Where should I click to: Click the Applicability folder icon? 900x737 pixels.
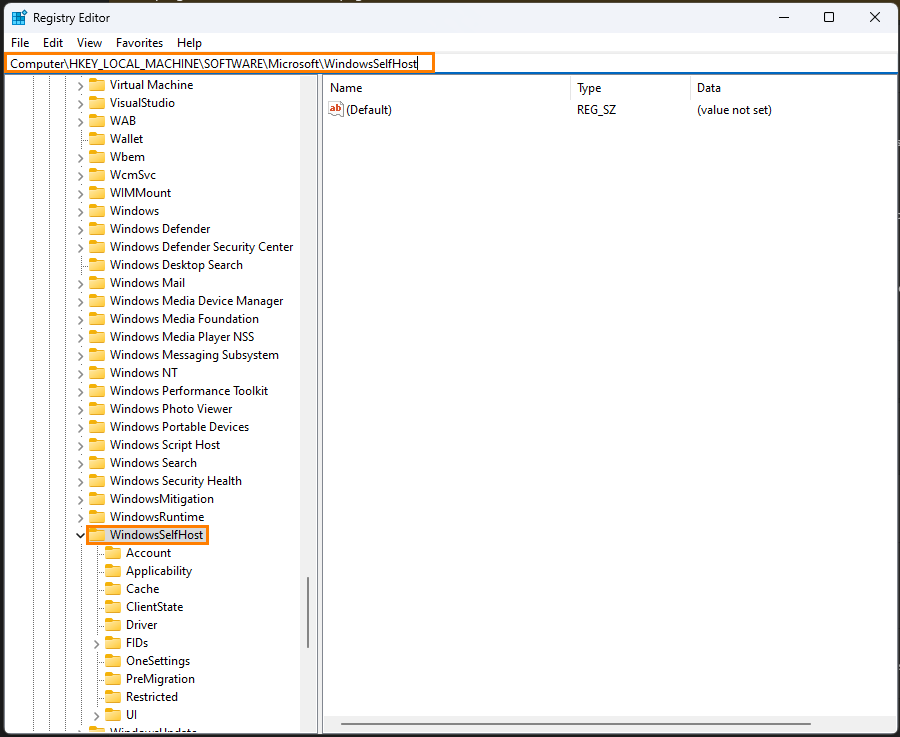[113, 571]
